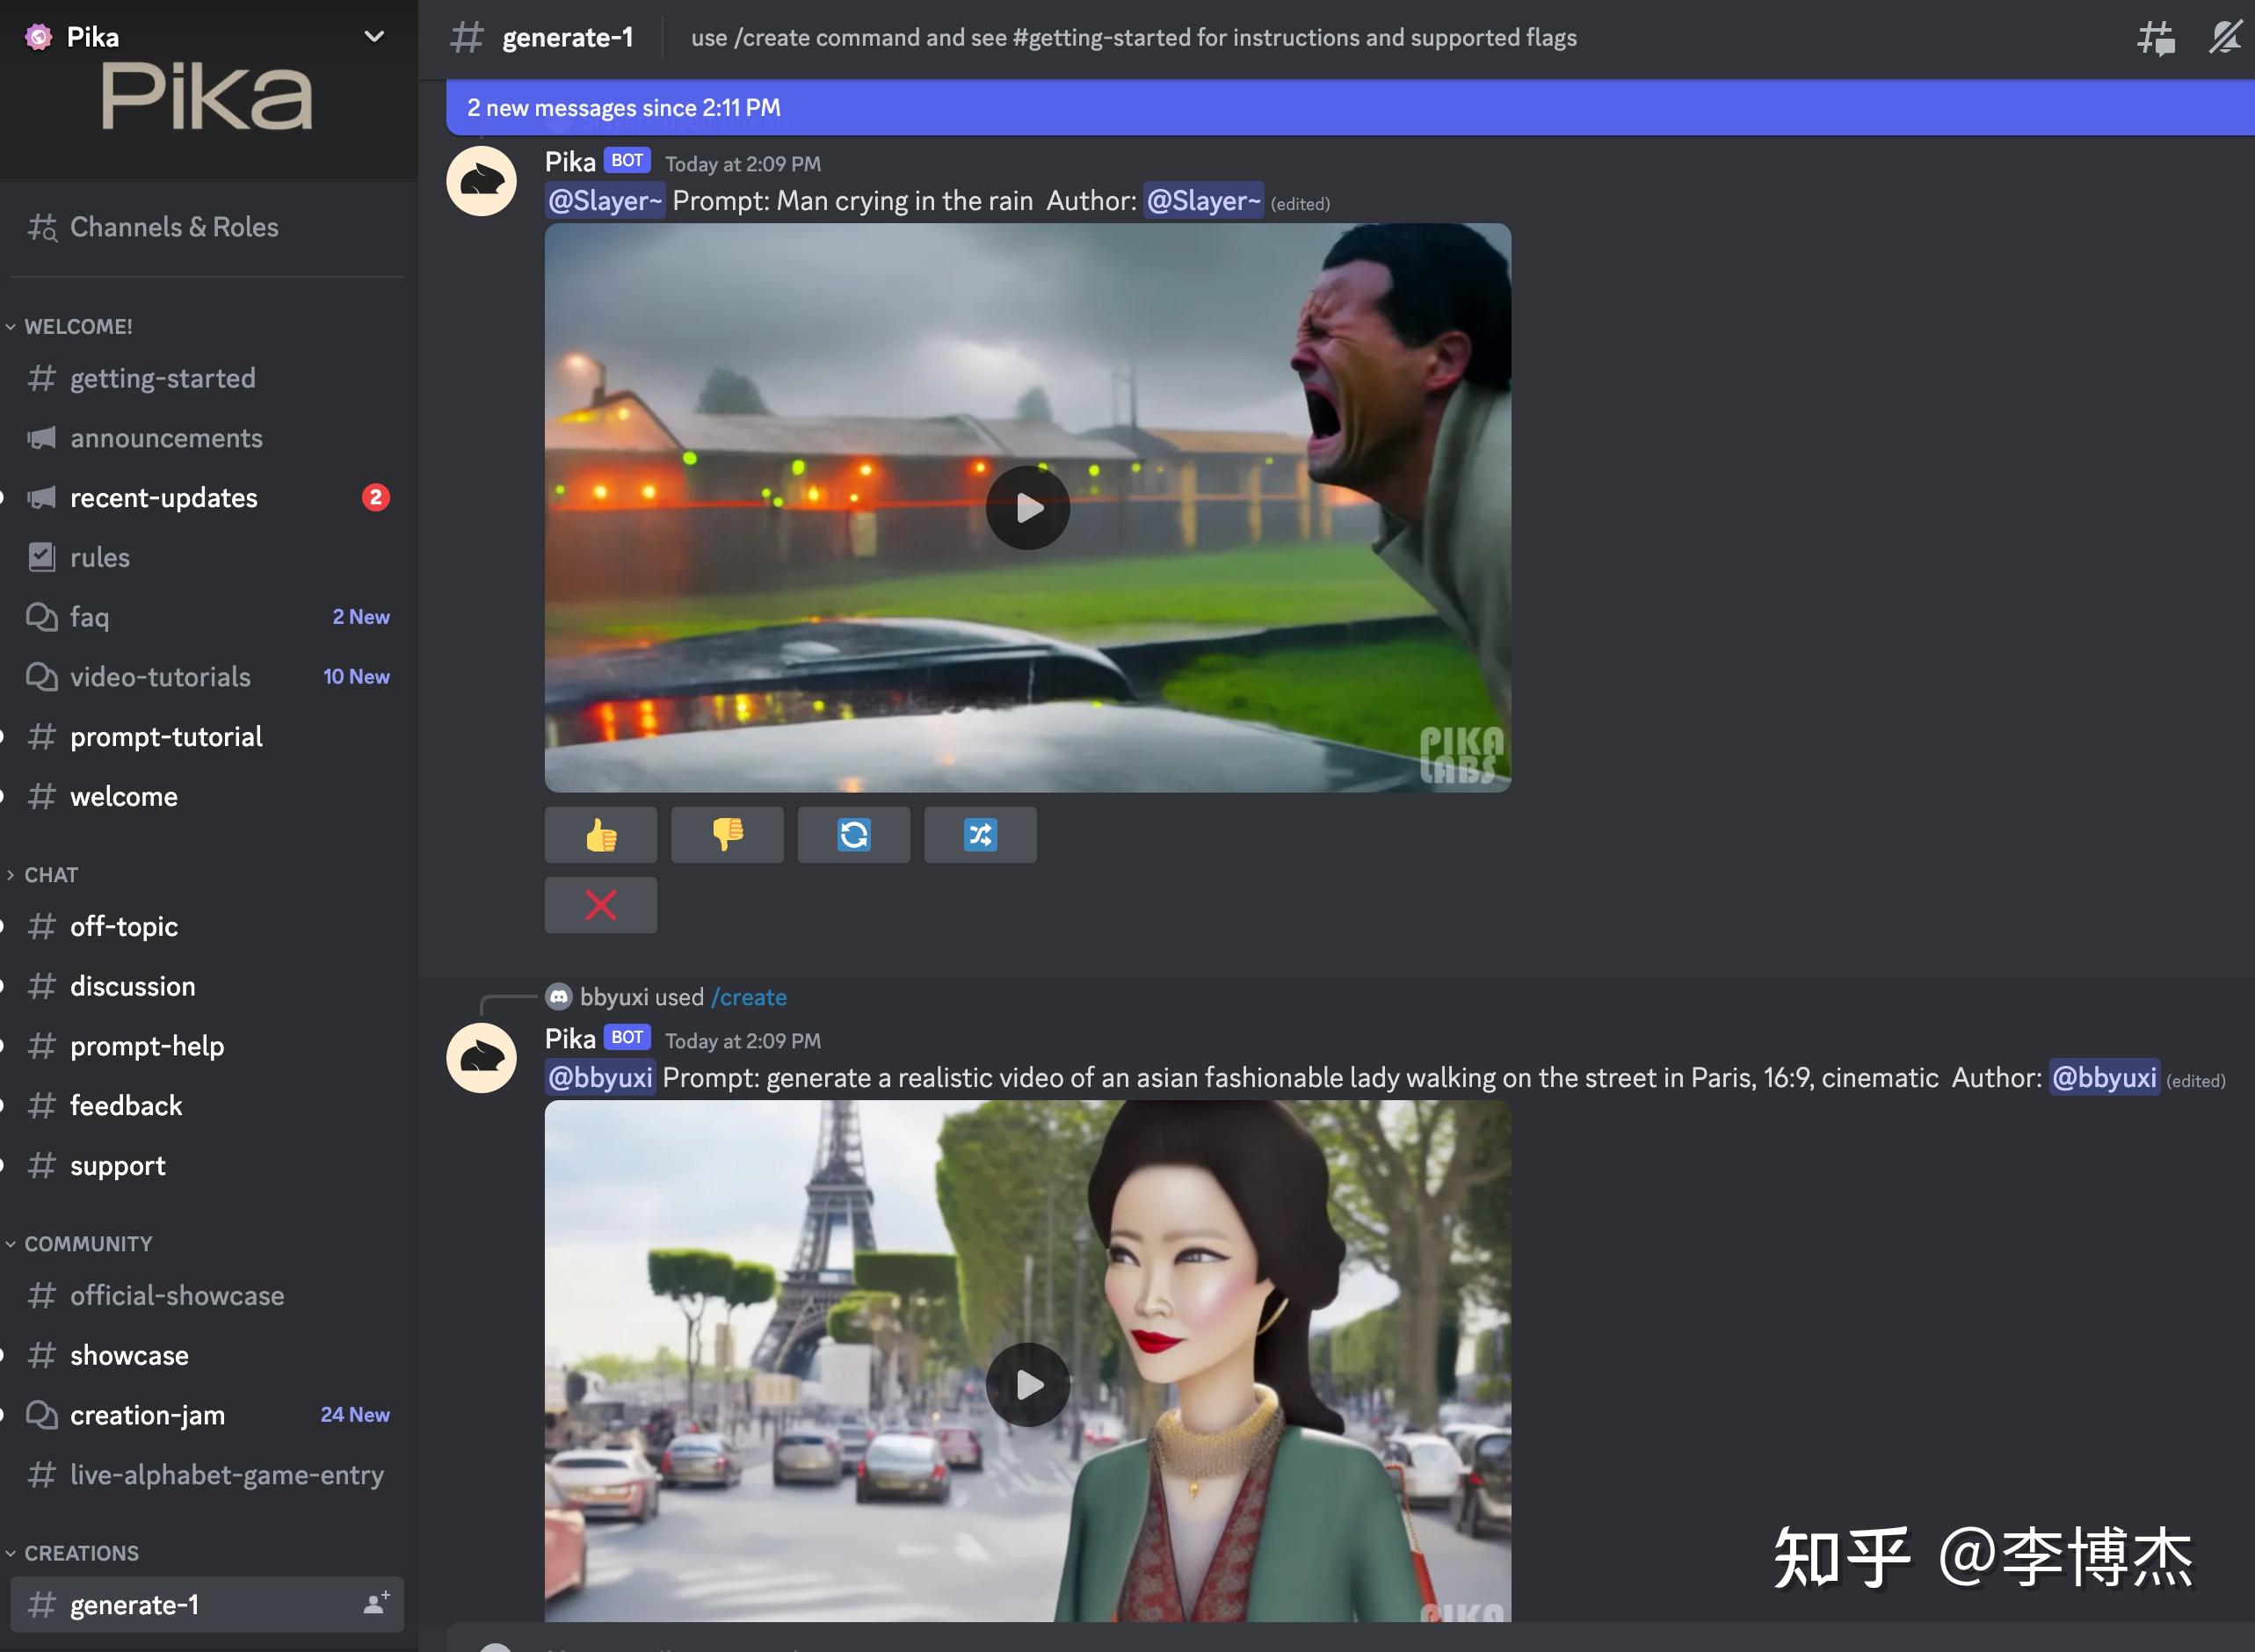2255x1652 pixels.
Task: Click the thumbs up reaction button
Action: click(x=600, y=834)
